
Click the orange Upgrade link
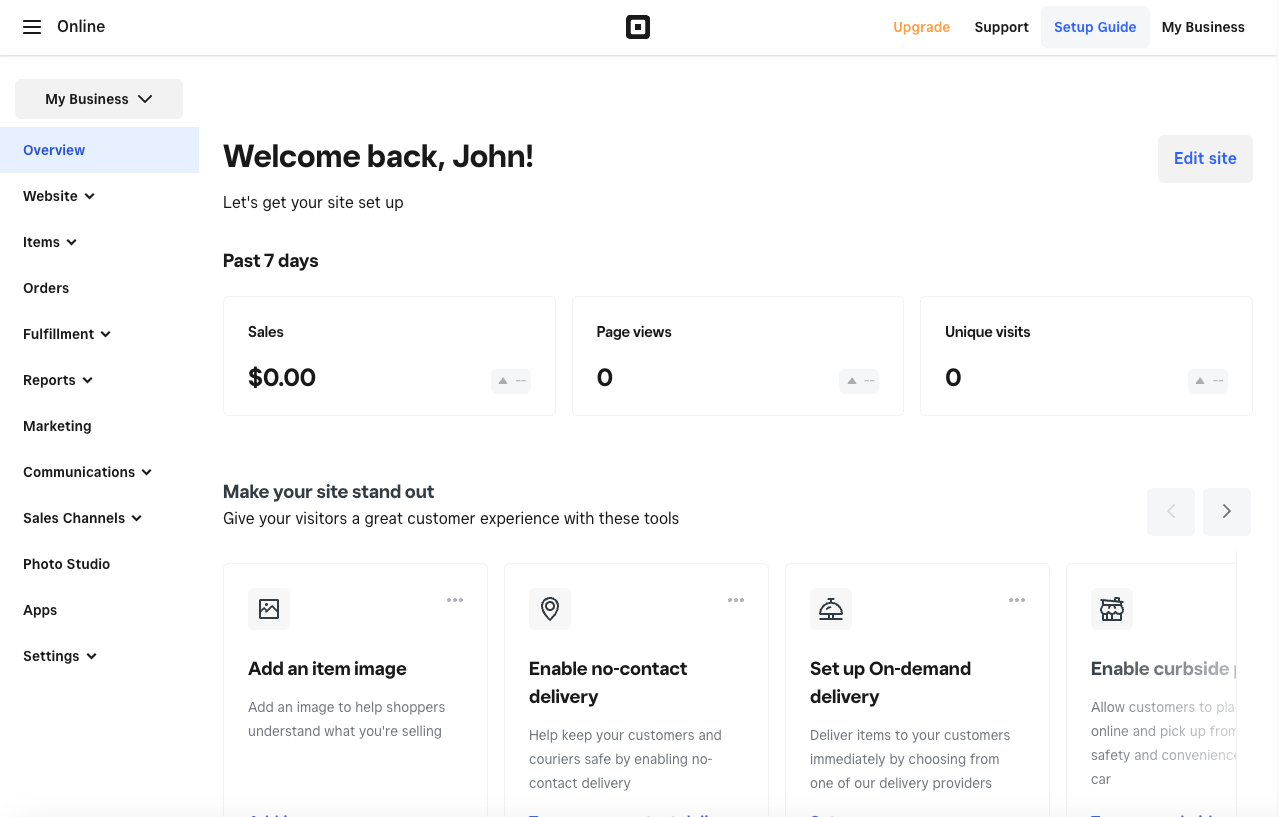[921, 27]
